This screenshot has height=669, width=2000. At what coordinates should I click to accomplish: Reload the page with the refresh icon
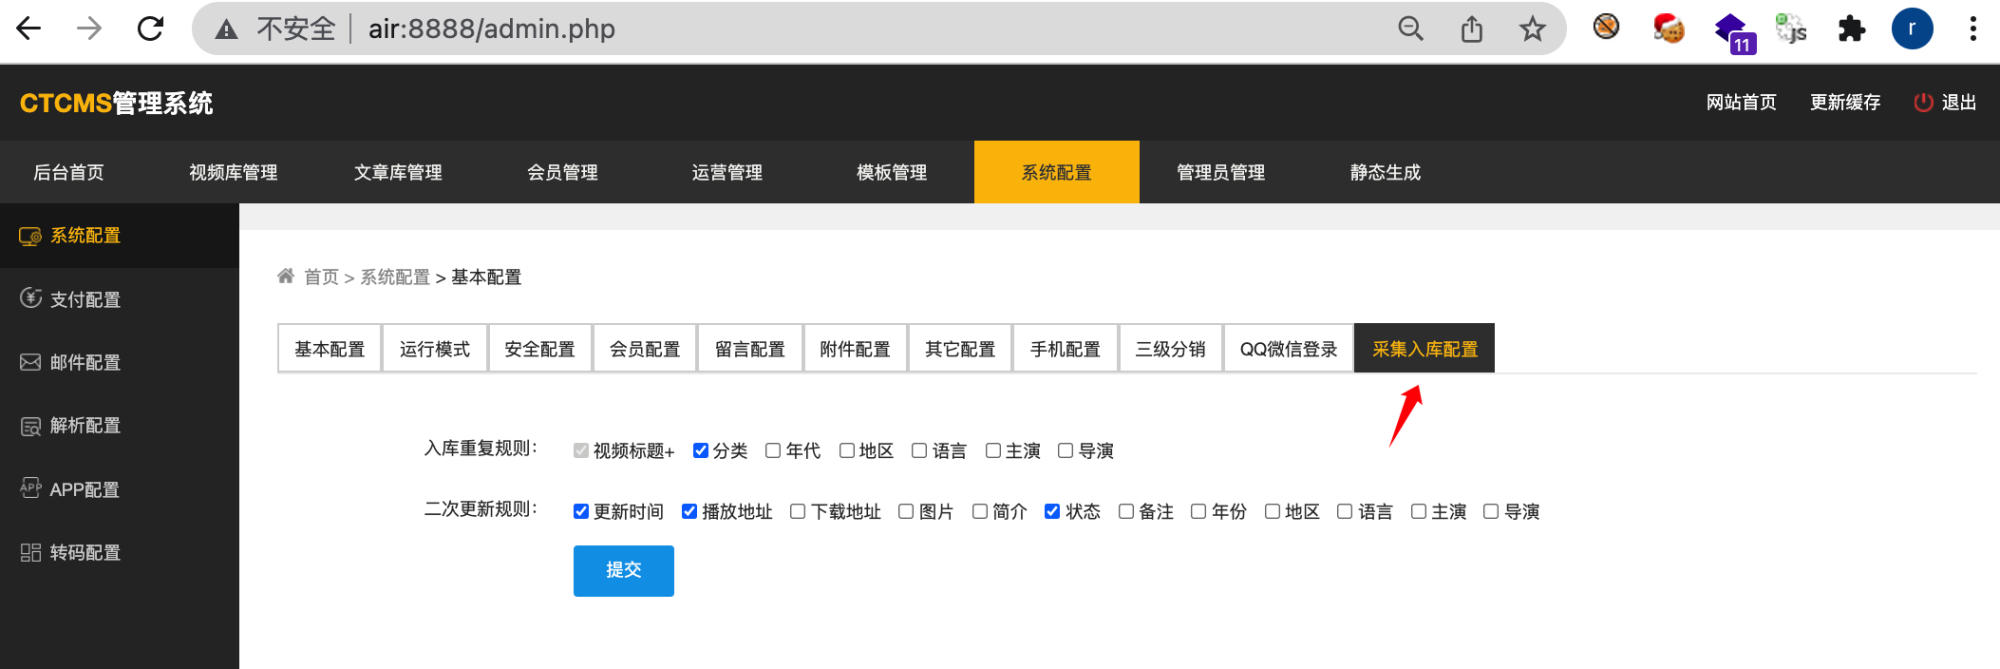[x=150, y=28]
